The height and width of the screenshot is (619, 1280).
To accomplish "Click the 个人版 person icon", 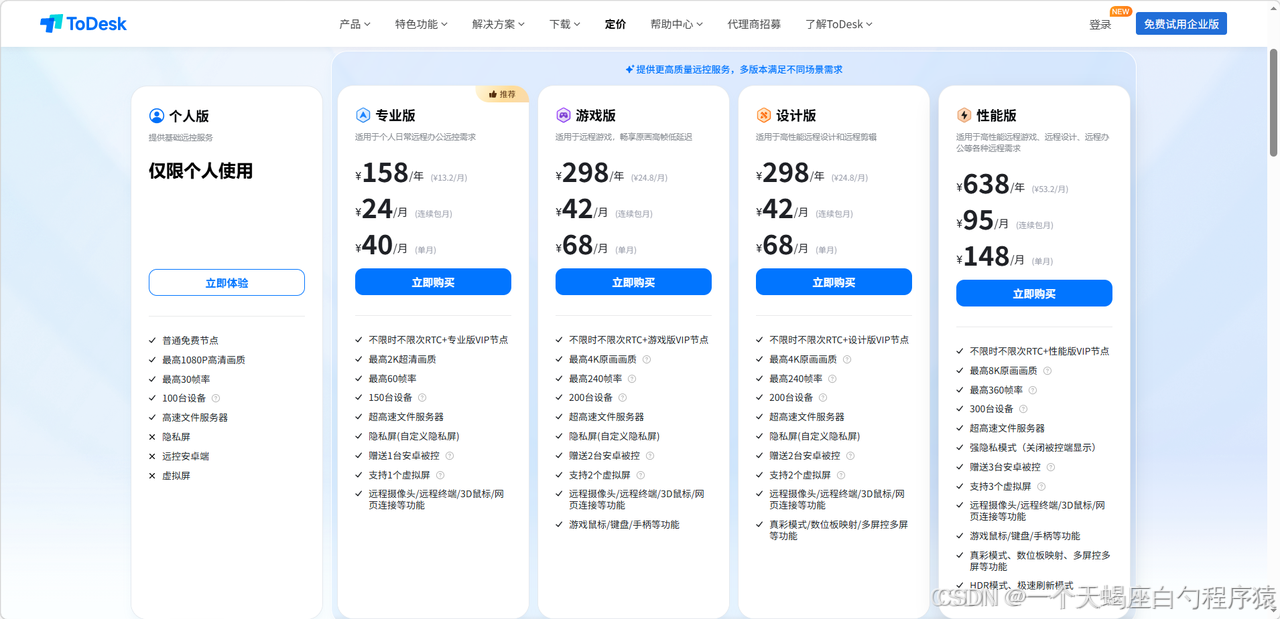I will pyautogui.click(x=156, y=115).
